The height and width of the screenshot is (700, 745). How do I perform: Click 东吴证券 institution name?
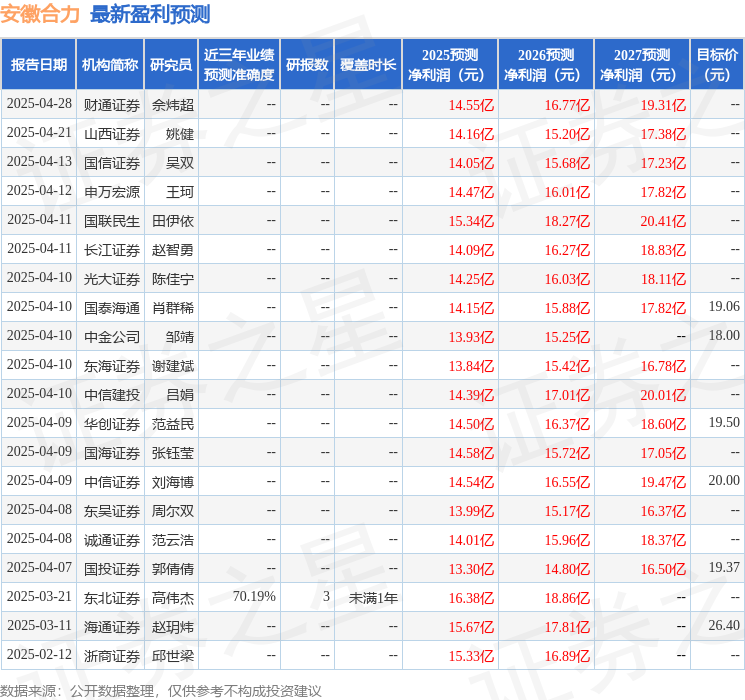pos(112,511)
